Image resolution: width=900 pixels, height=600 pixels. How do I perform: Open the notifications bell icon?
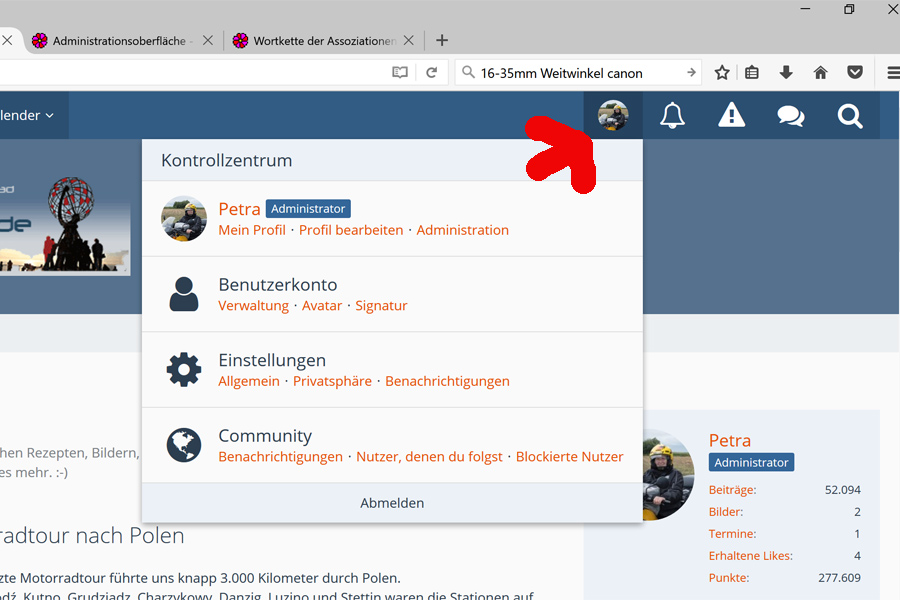[x=673, y=116]
